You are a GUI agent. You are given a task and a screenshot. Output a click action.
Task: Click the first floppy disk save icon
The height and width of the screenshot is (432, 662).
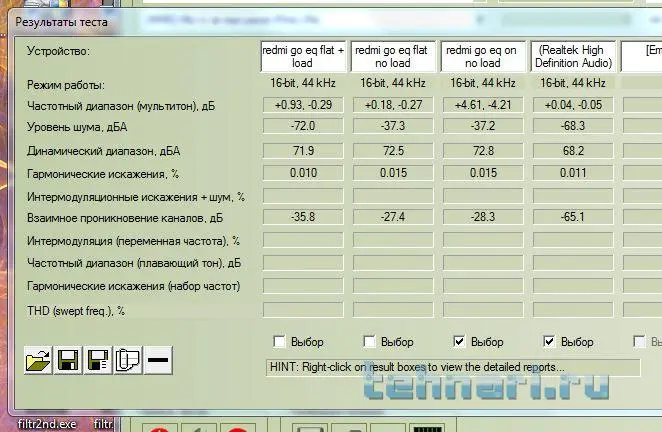click(68, 360)
